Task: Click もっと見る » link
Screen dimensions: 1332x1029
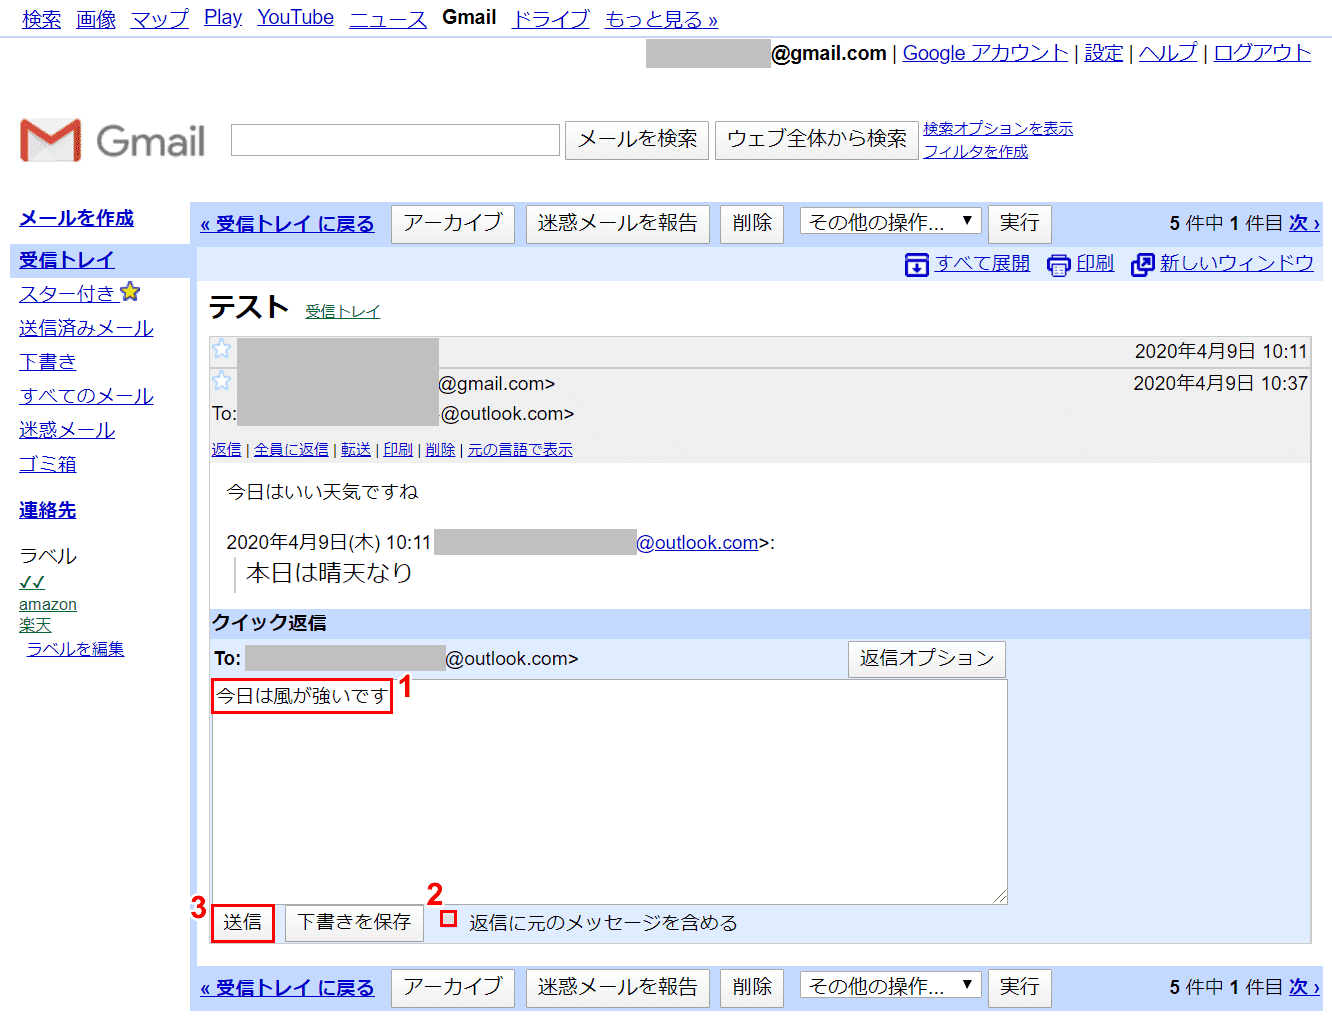Action: pos(661,19)
